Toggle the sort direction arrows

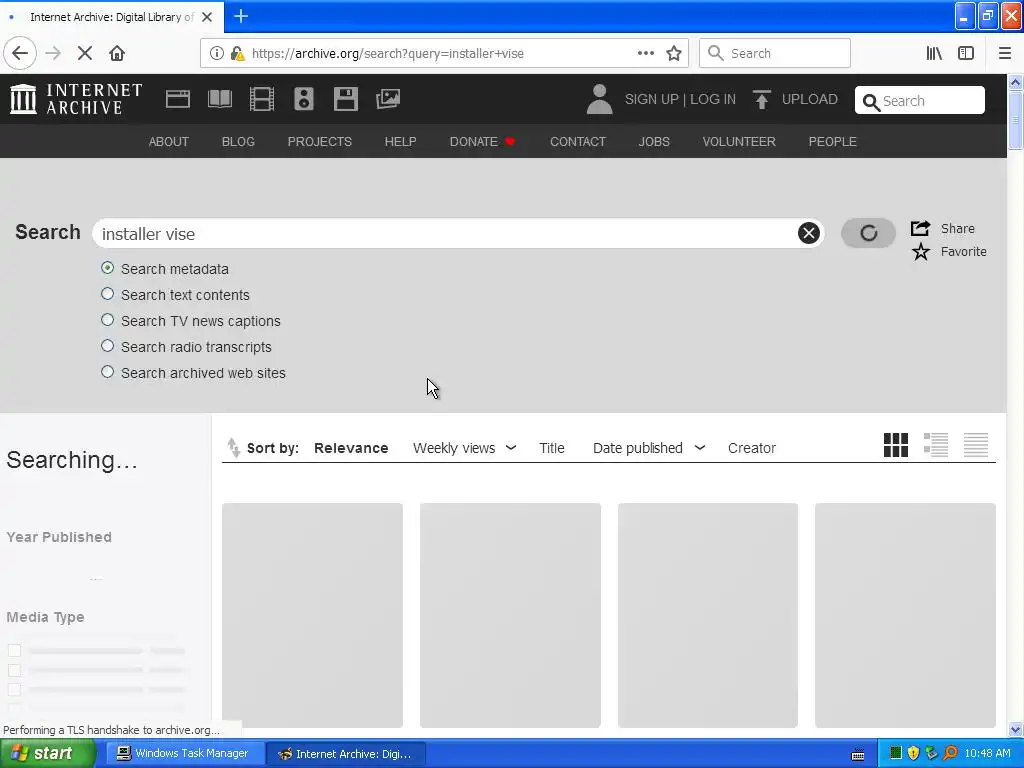233,448
